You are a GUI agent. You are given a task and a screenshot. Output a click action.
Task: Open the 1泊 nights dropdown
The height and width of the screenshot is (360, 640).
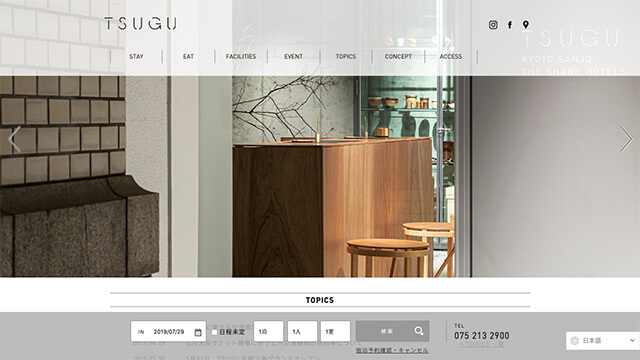coord(268,331)
